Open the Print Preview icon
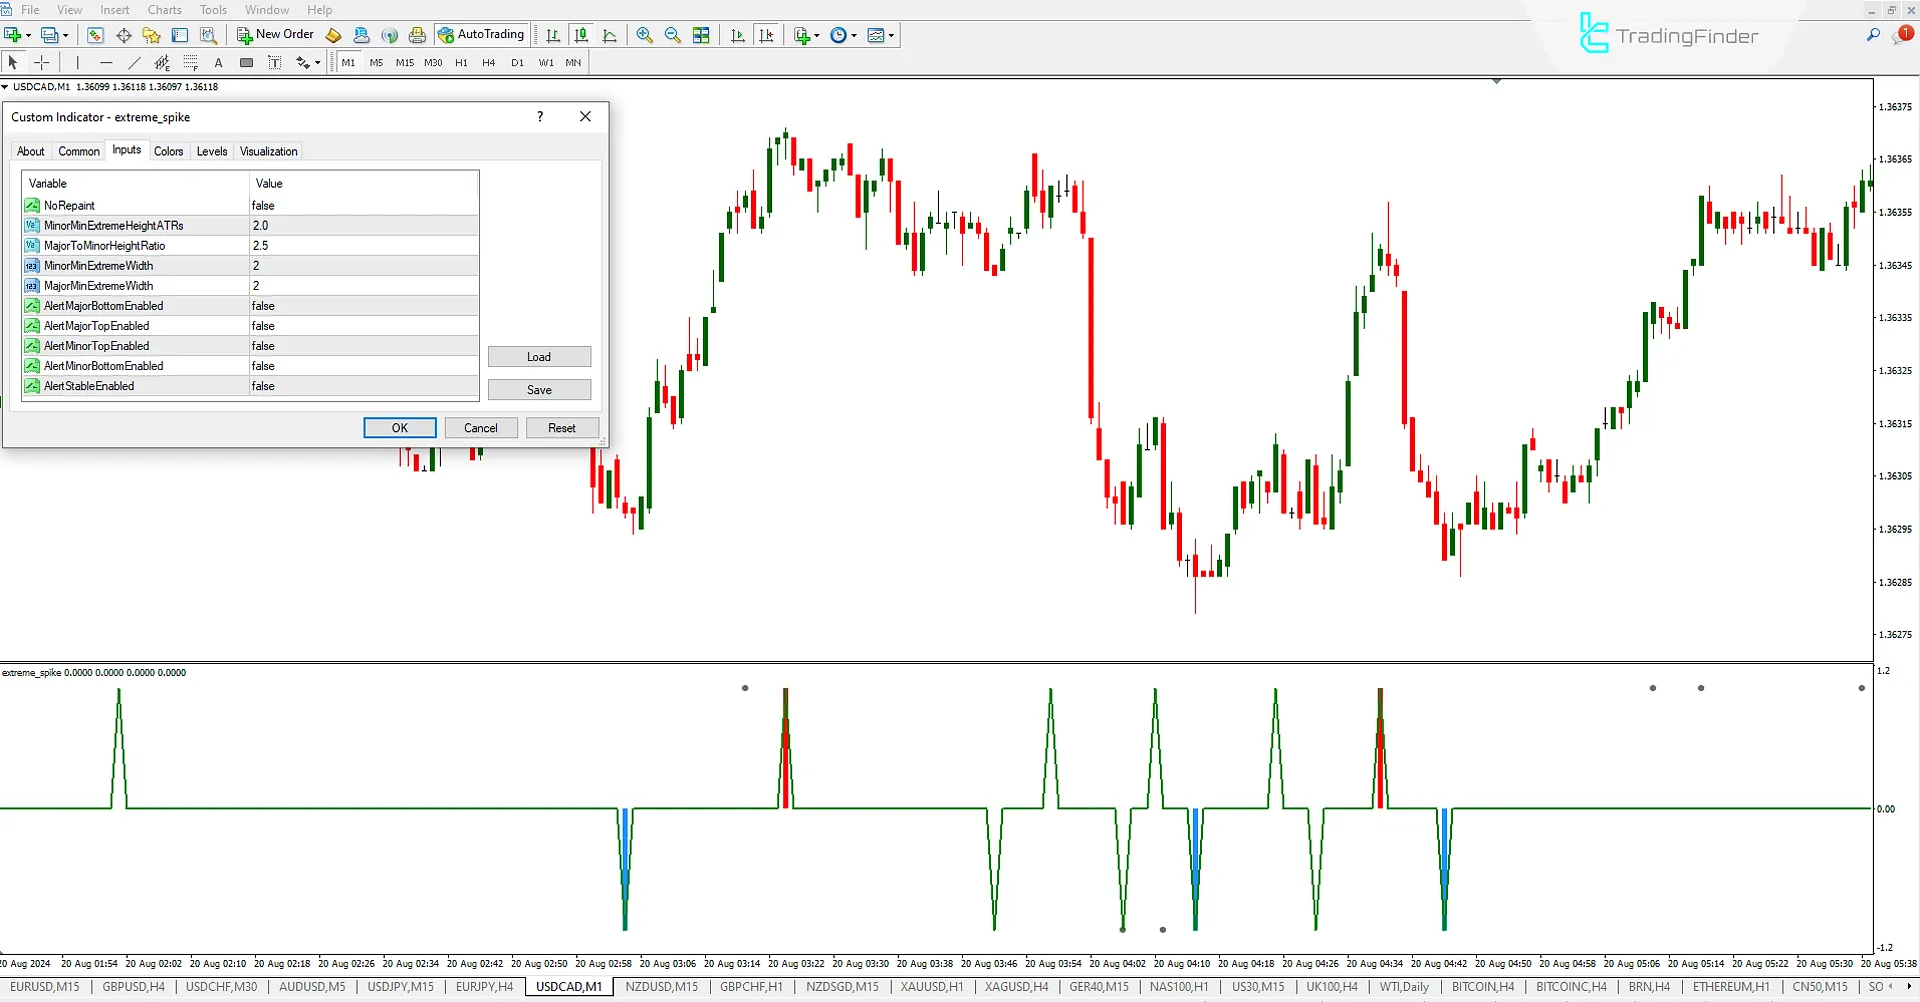The image size is (1920, 1002). click(209, 34)
